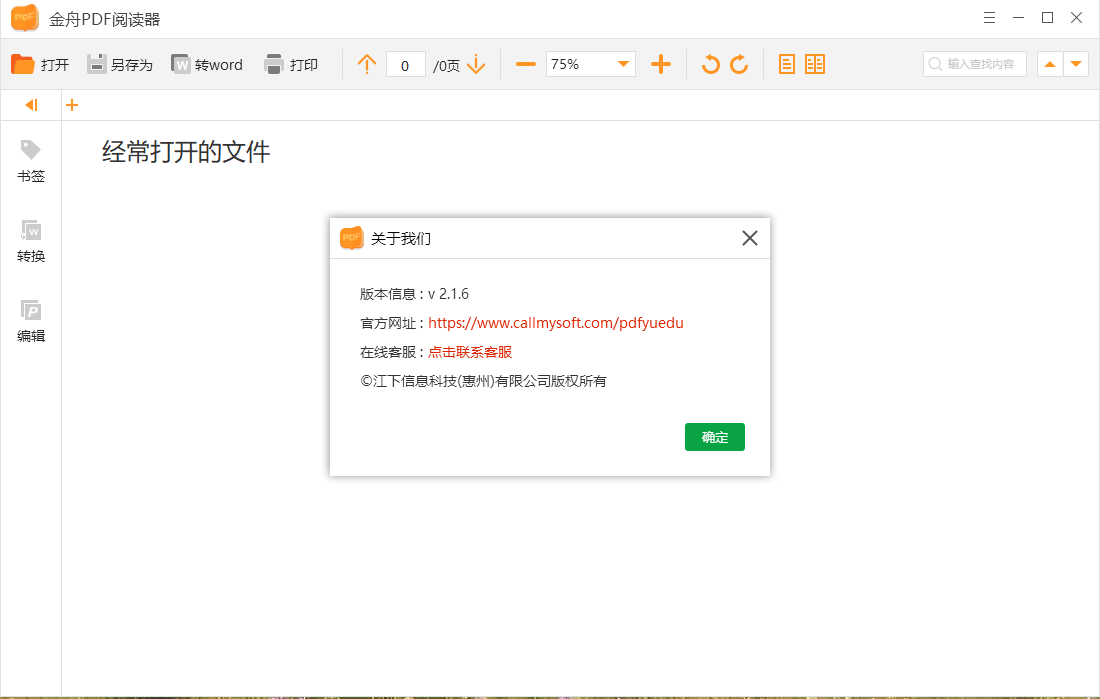This screenshot has height=699, width=1100.
Task: Maximize the PDF reader window
Action: (1047, 18)
